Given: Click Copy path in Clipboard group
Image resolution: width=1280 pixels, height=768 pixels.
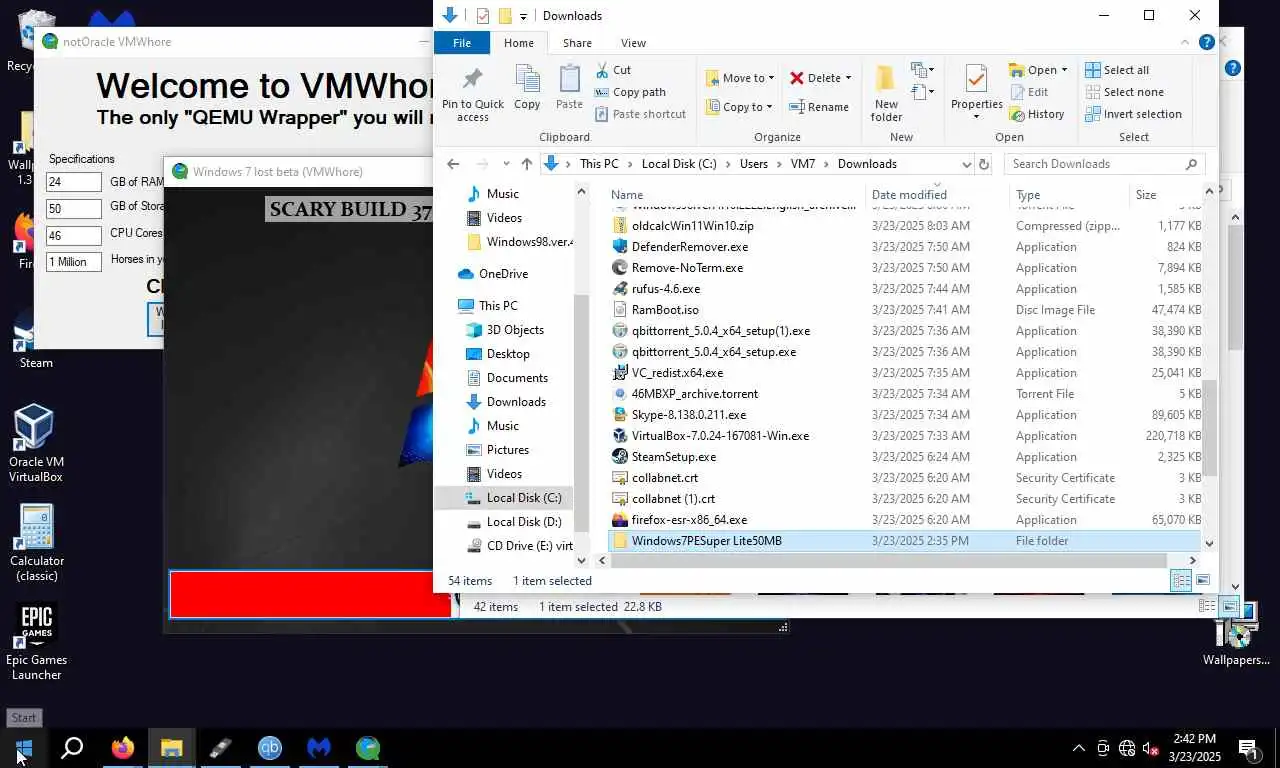Looking at the screenshot, I should coord(629,92).
